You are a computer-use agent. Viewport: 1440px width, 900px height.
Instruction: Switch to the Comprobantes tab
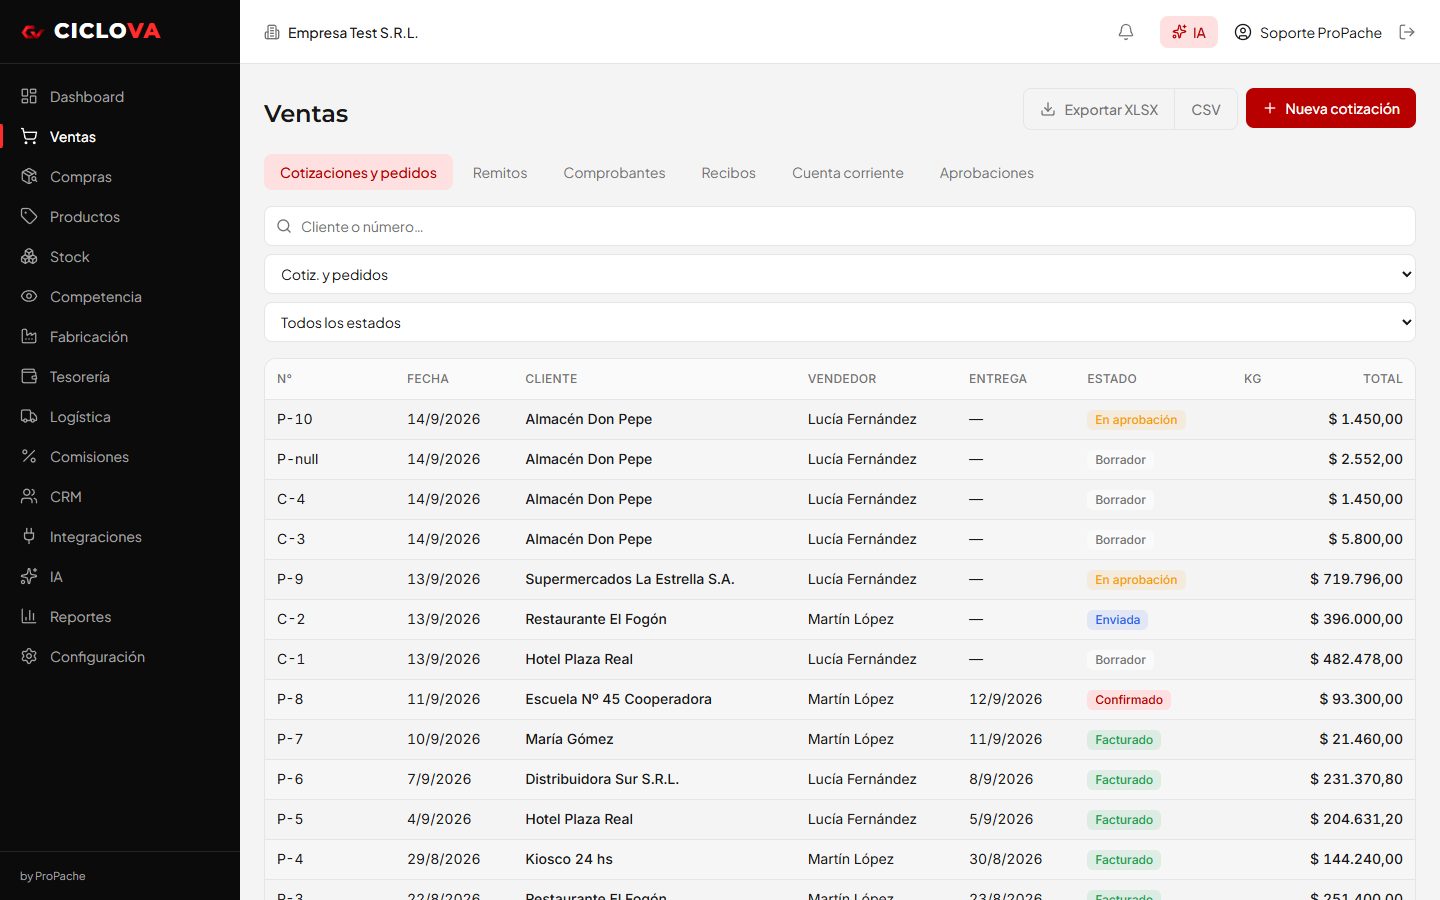[614, 172]
